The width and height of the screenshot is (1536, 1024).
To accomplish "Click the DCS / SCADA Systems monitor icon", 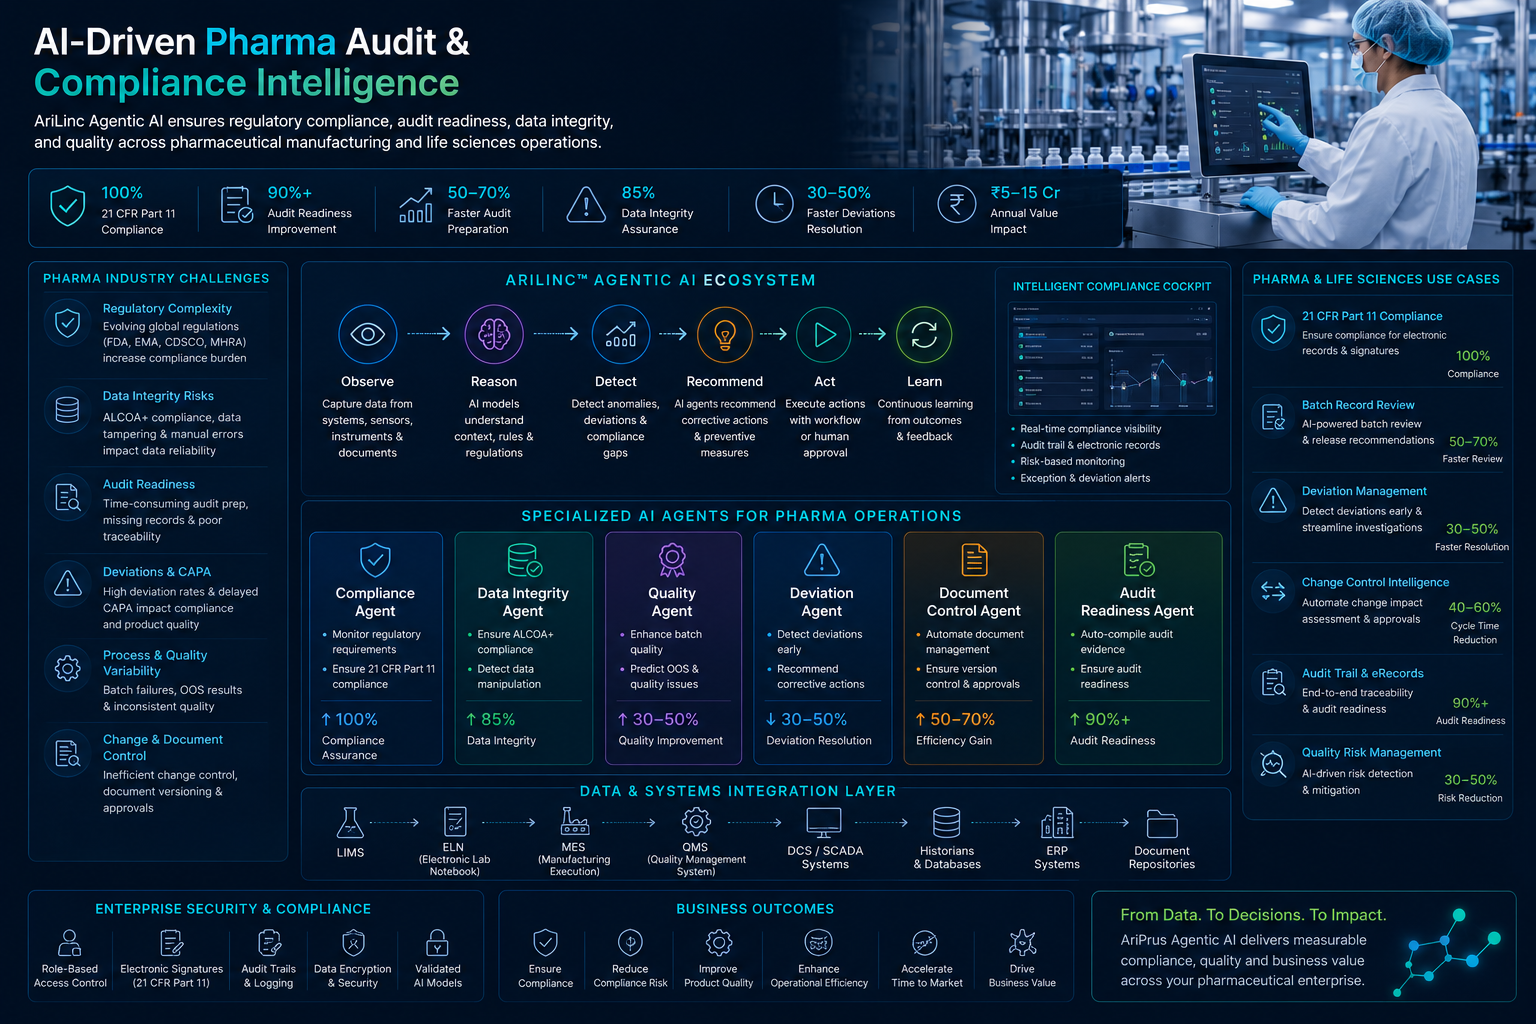I will point(824,823).
